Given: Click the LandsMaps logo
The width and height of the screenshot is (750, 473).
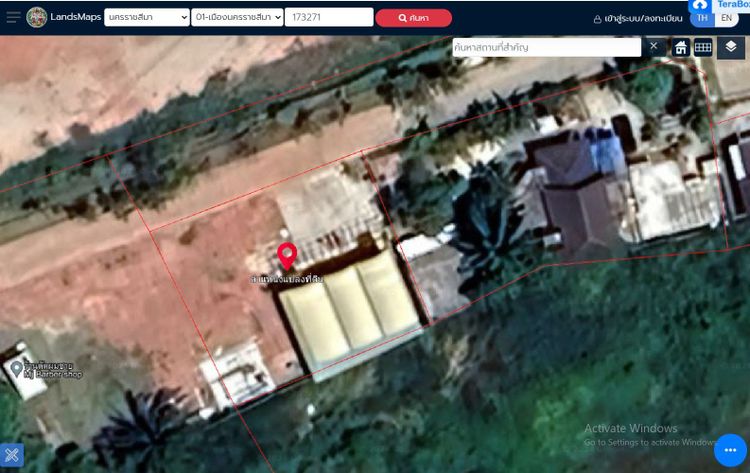Looking at the screenshot, I should click(x=37, y=17).
